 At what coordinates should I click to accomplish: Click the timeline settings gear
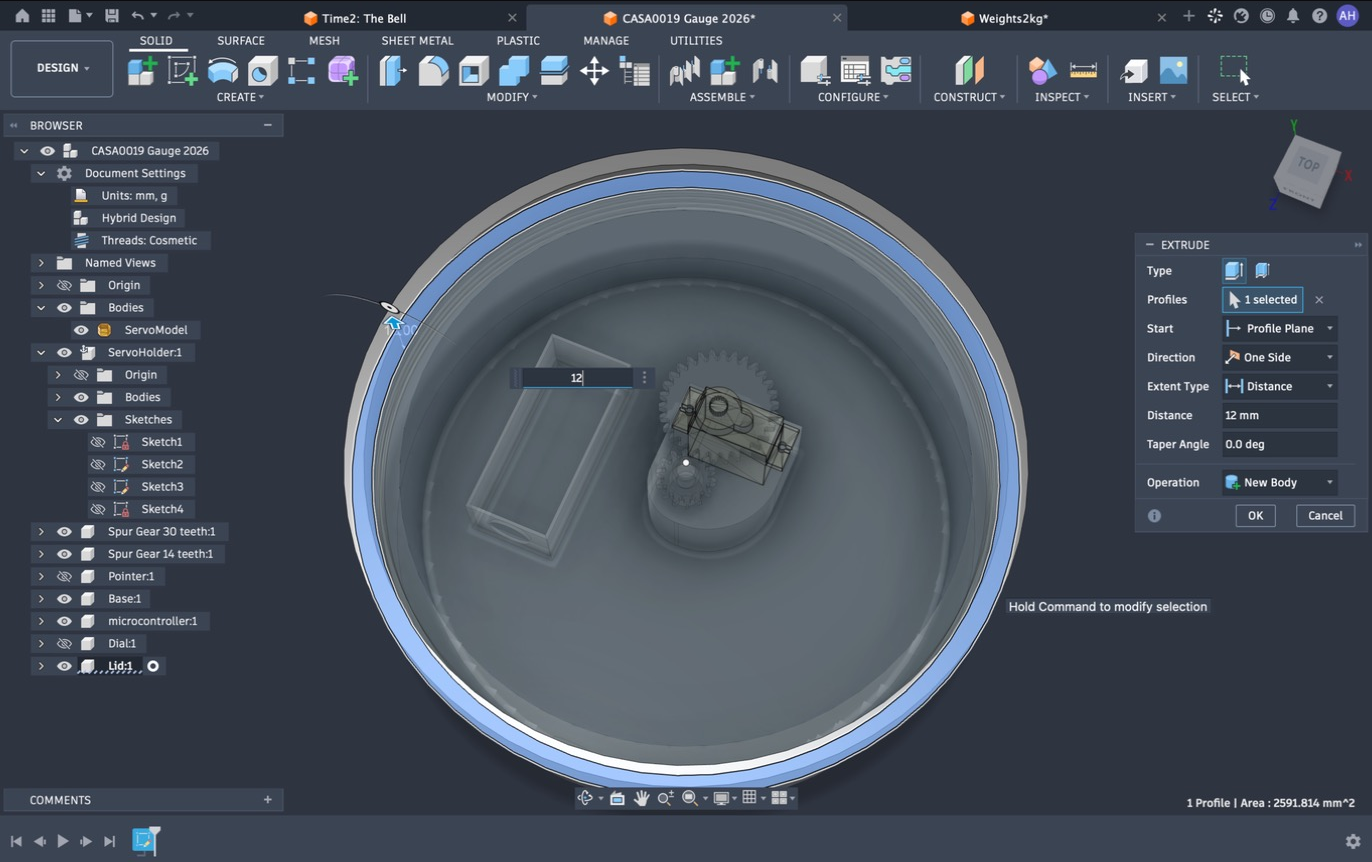pos(1353,841)
